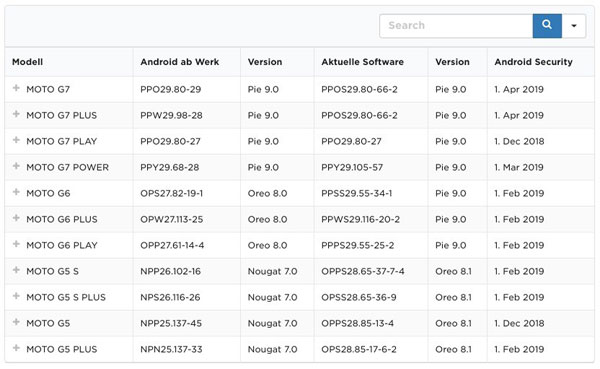
Task: Click current software OPPS28.65-37-7-4 cell
Action: tap(363, 271)
